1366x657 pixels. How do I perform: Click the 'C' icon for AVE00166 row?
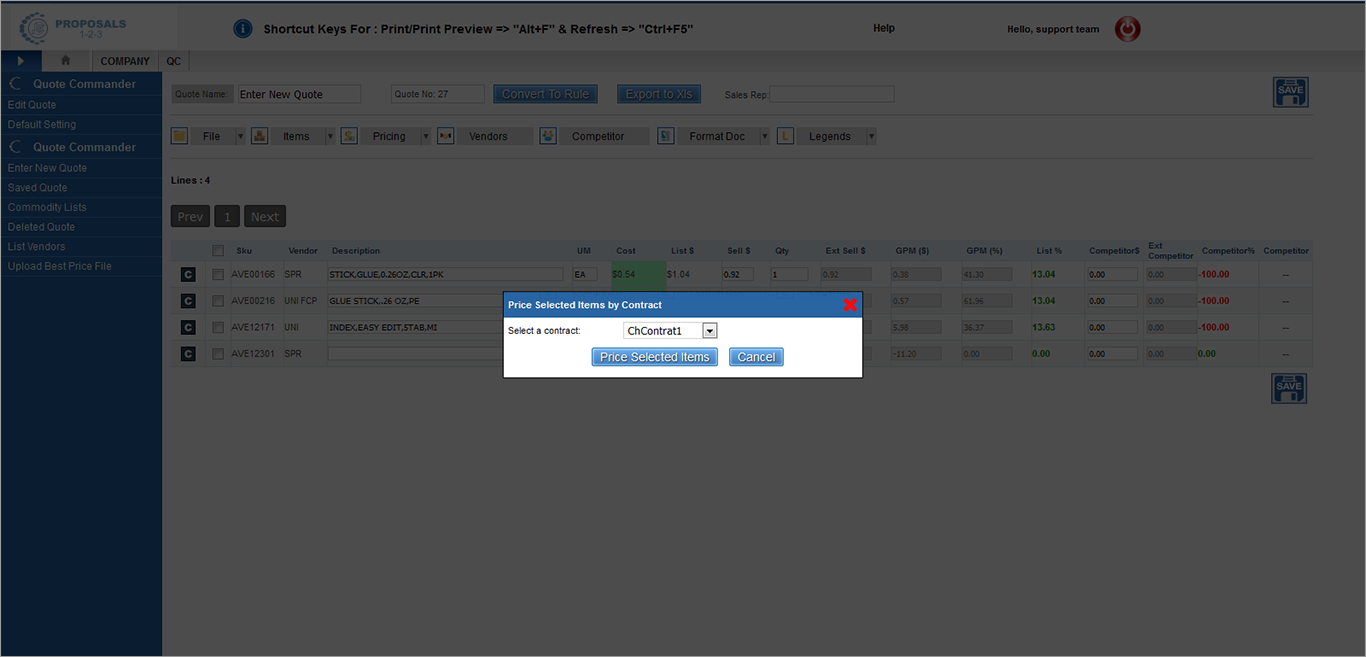click(x=187, y=274)
